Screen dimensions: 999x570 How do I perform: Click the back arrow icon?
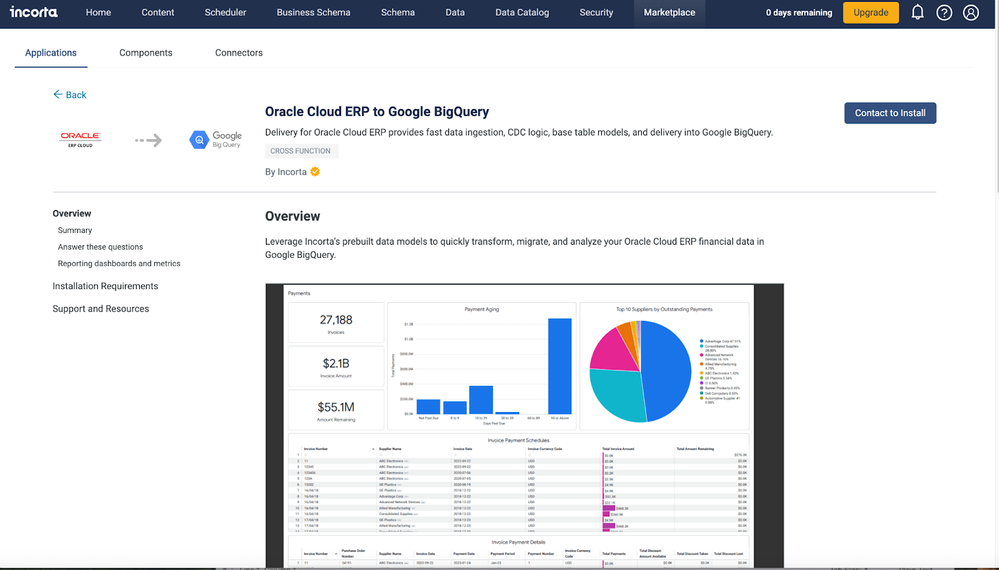click(57, 94)
